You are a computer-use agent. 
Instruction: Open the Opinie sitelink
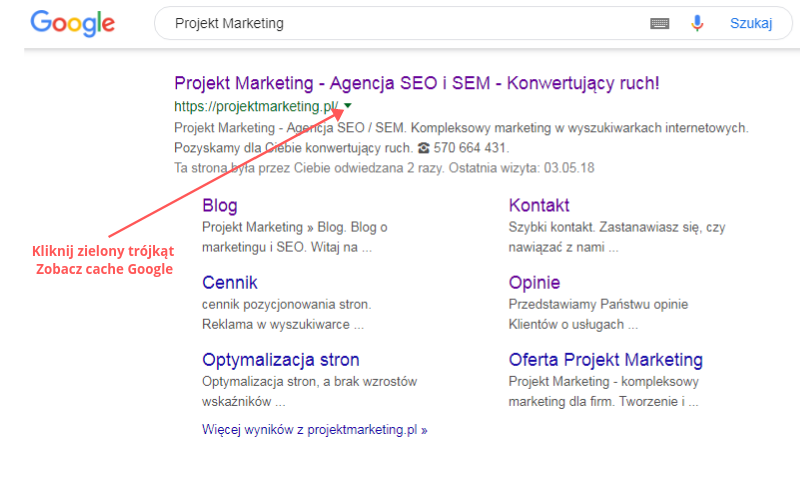tap(534, 283)
